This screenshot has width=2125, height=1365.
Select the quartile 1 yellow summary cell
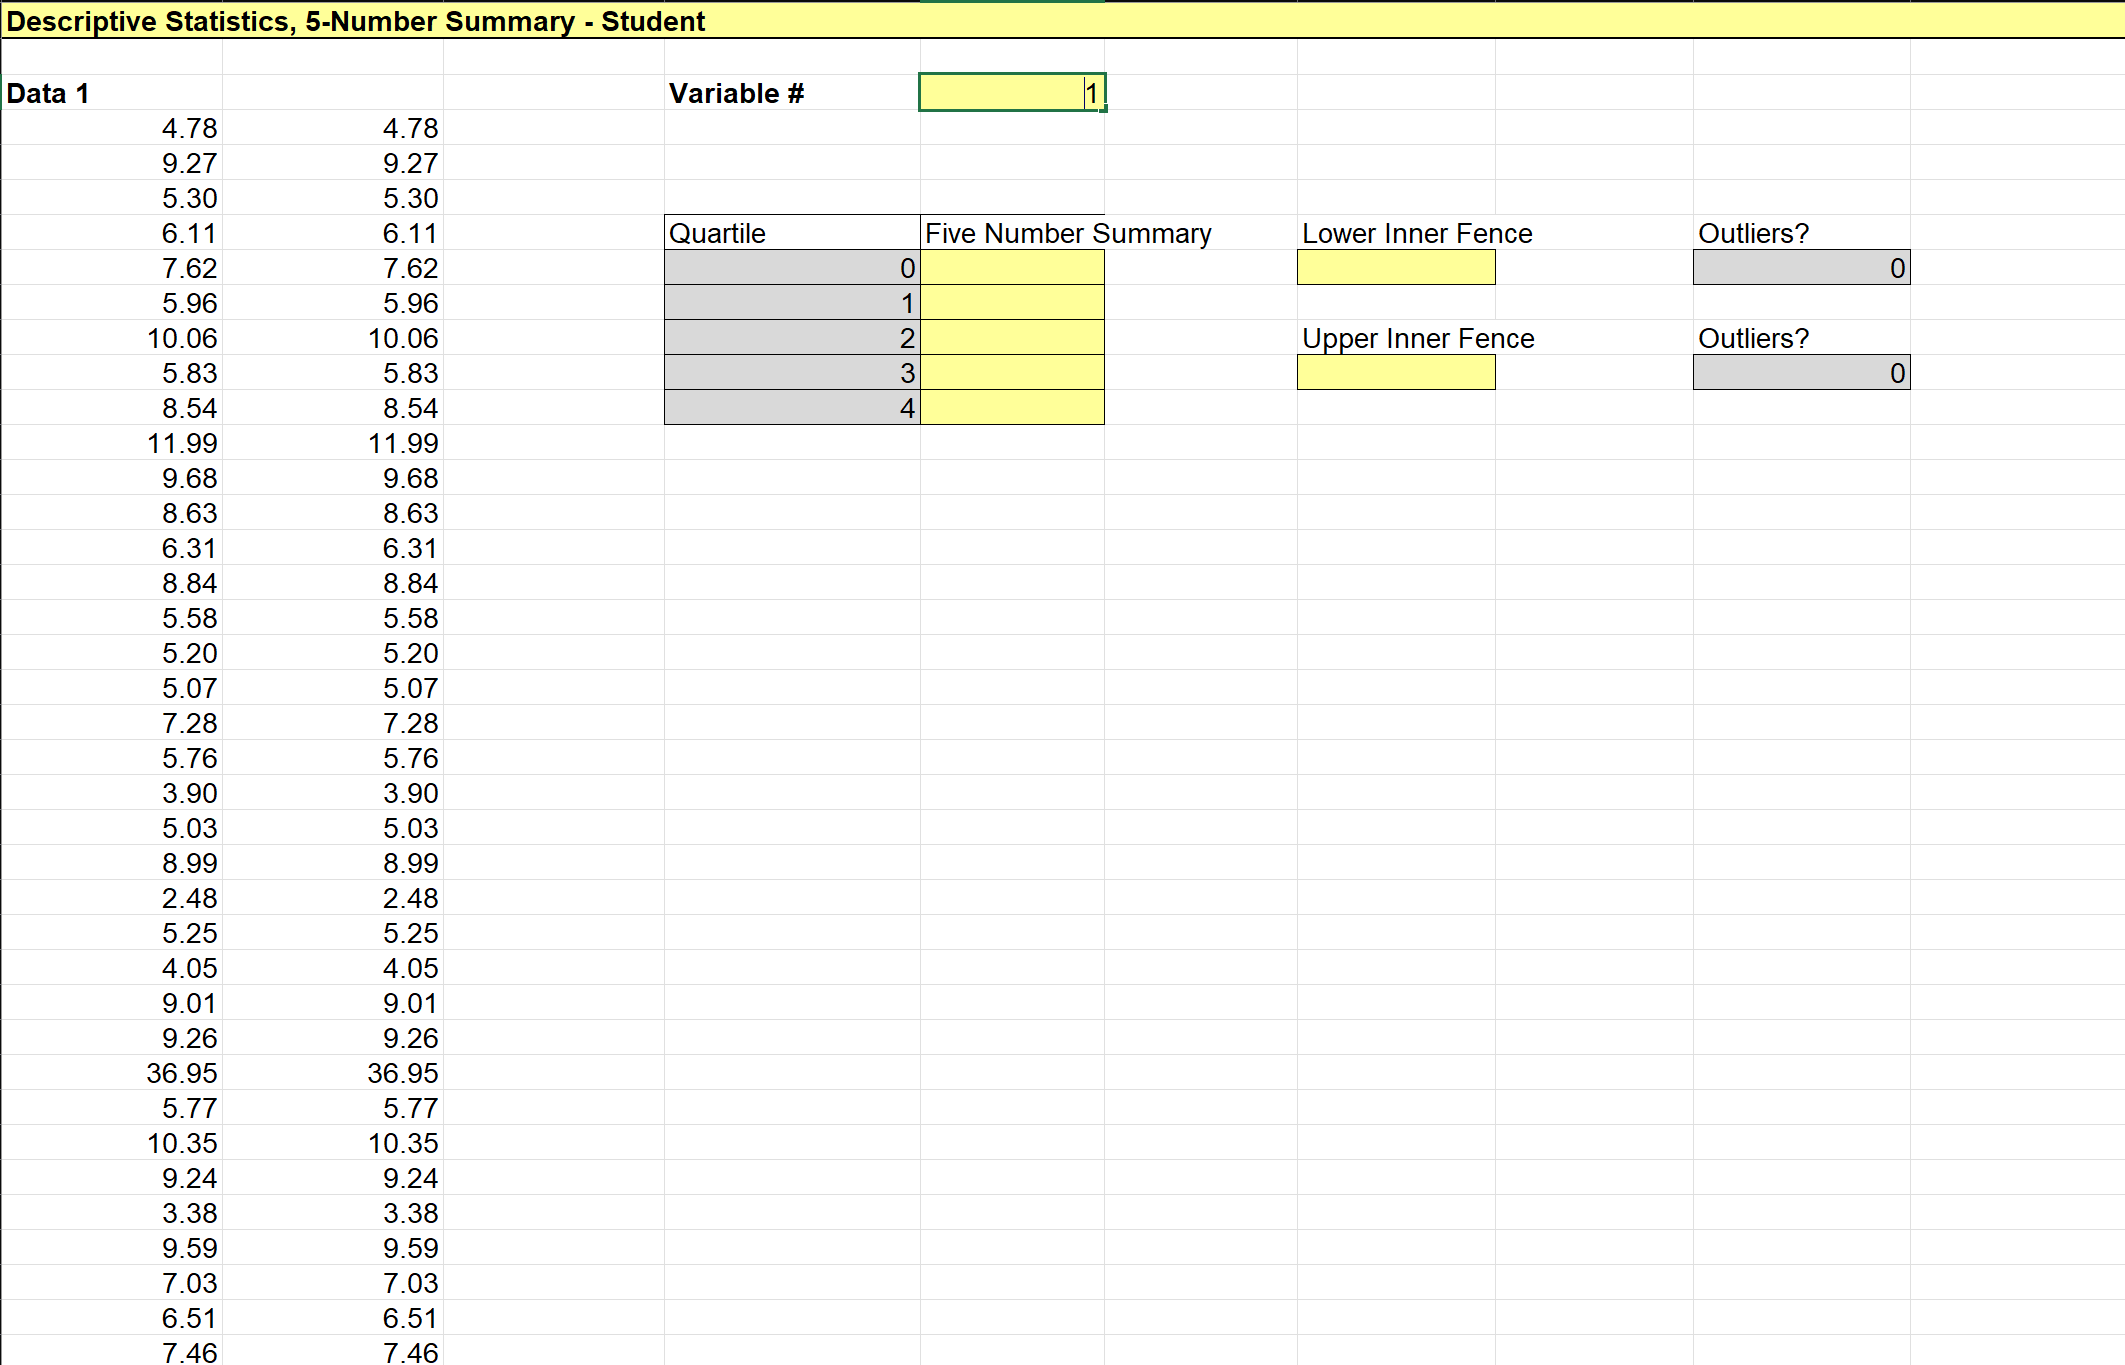coord(1011,303)
